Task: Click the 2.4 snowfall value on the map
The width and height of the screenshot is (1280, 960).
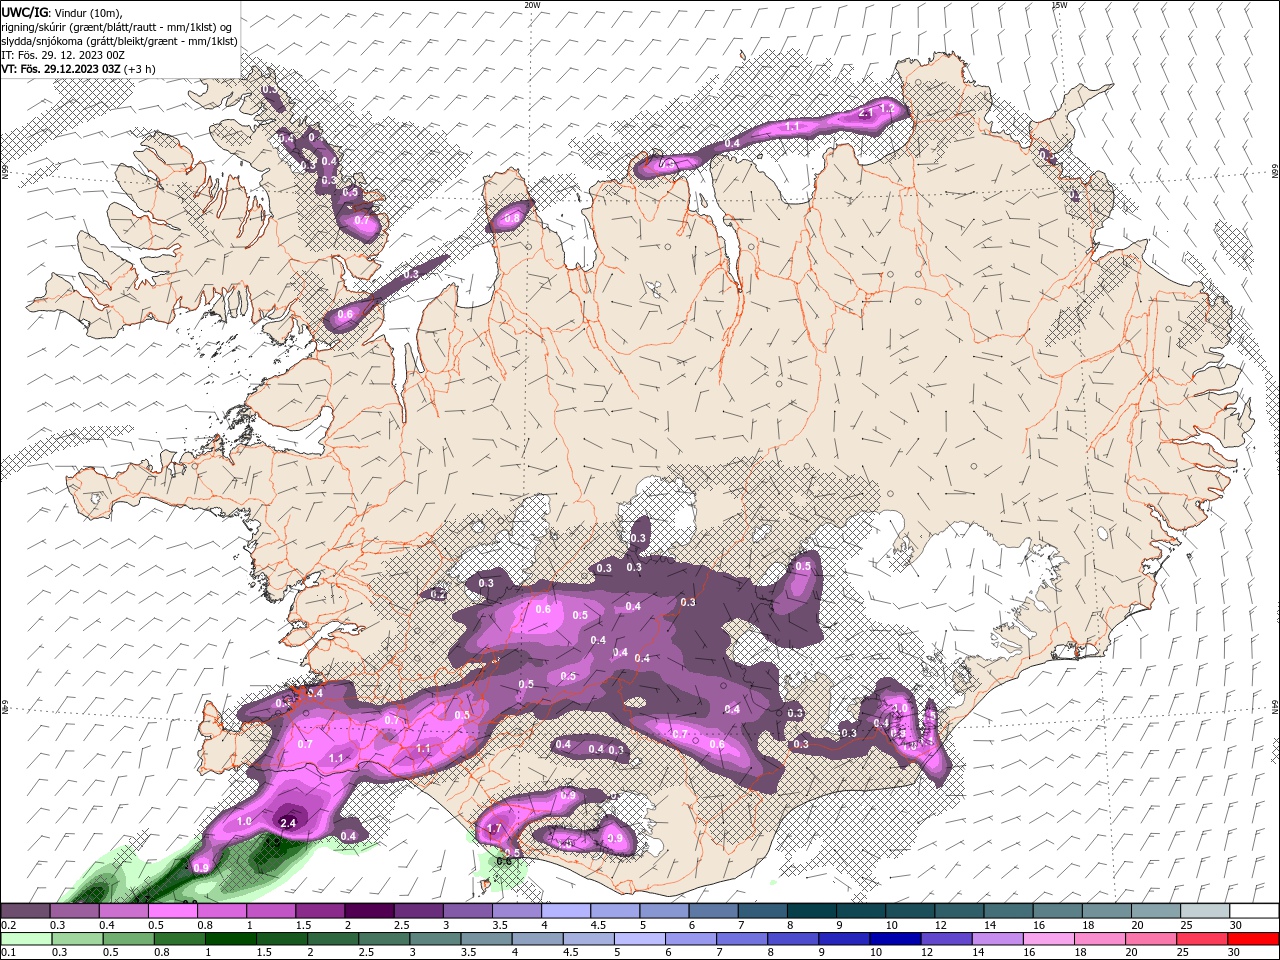Action: tap(289, 823)
